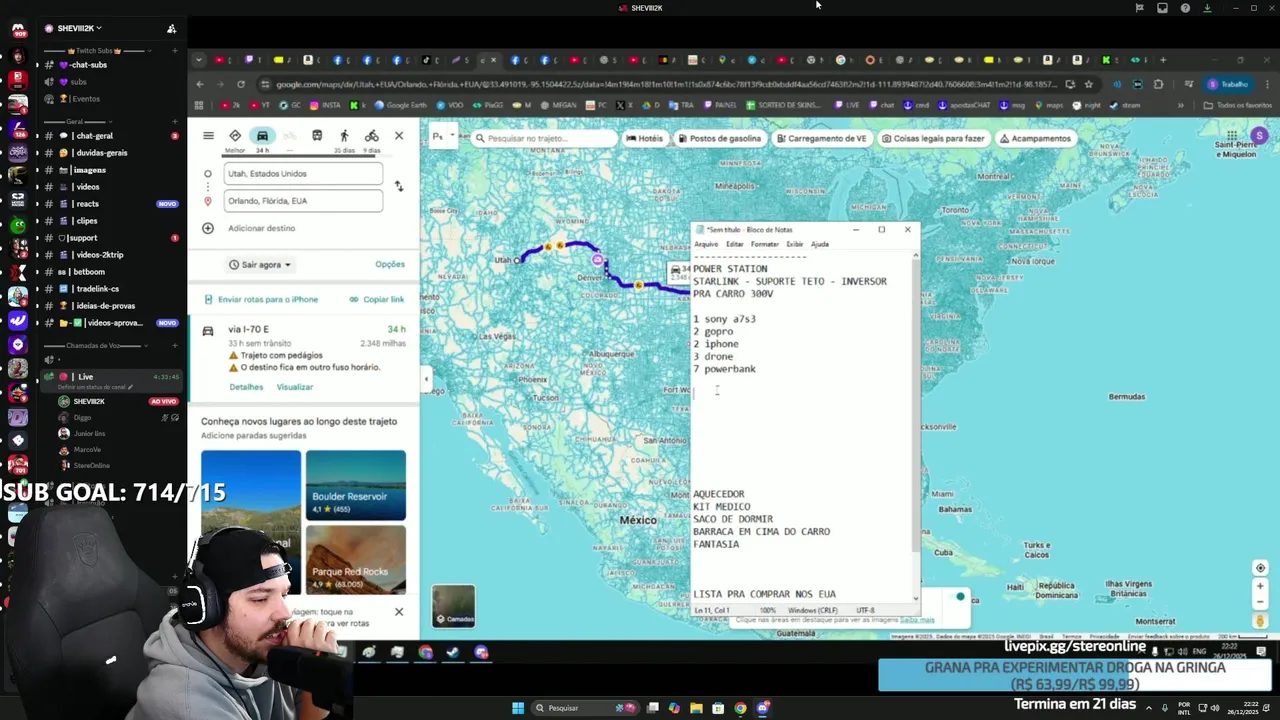Filter by Hotéis chip
1280x720 pixels.
tap(645, 139)
